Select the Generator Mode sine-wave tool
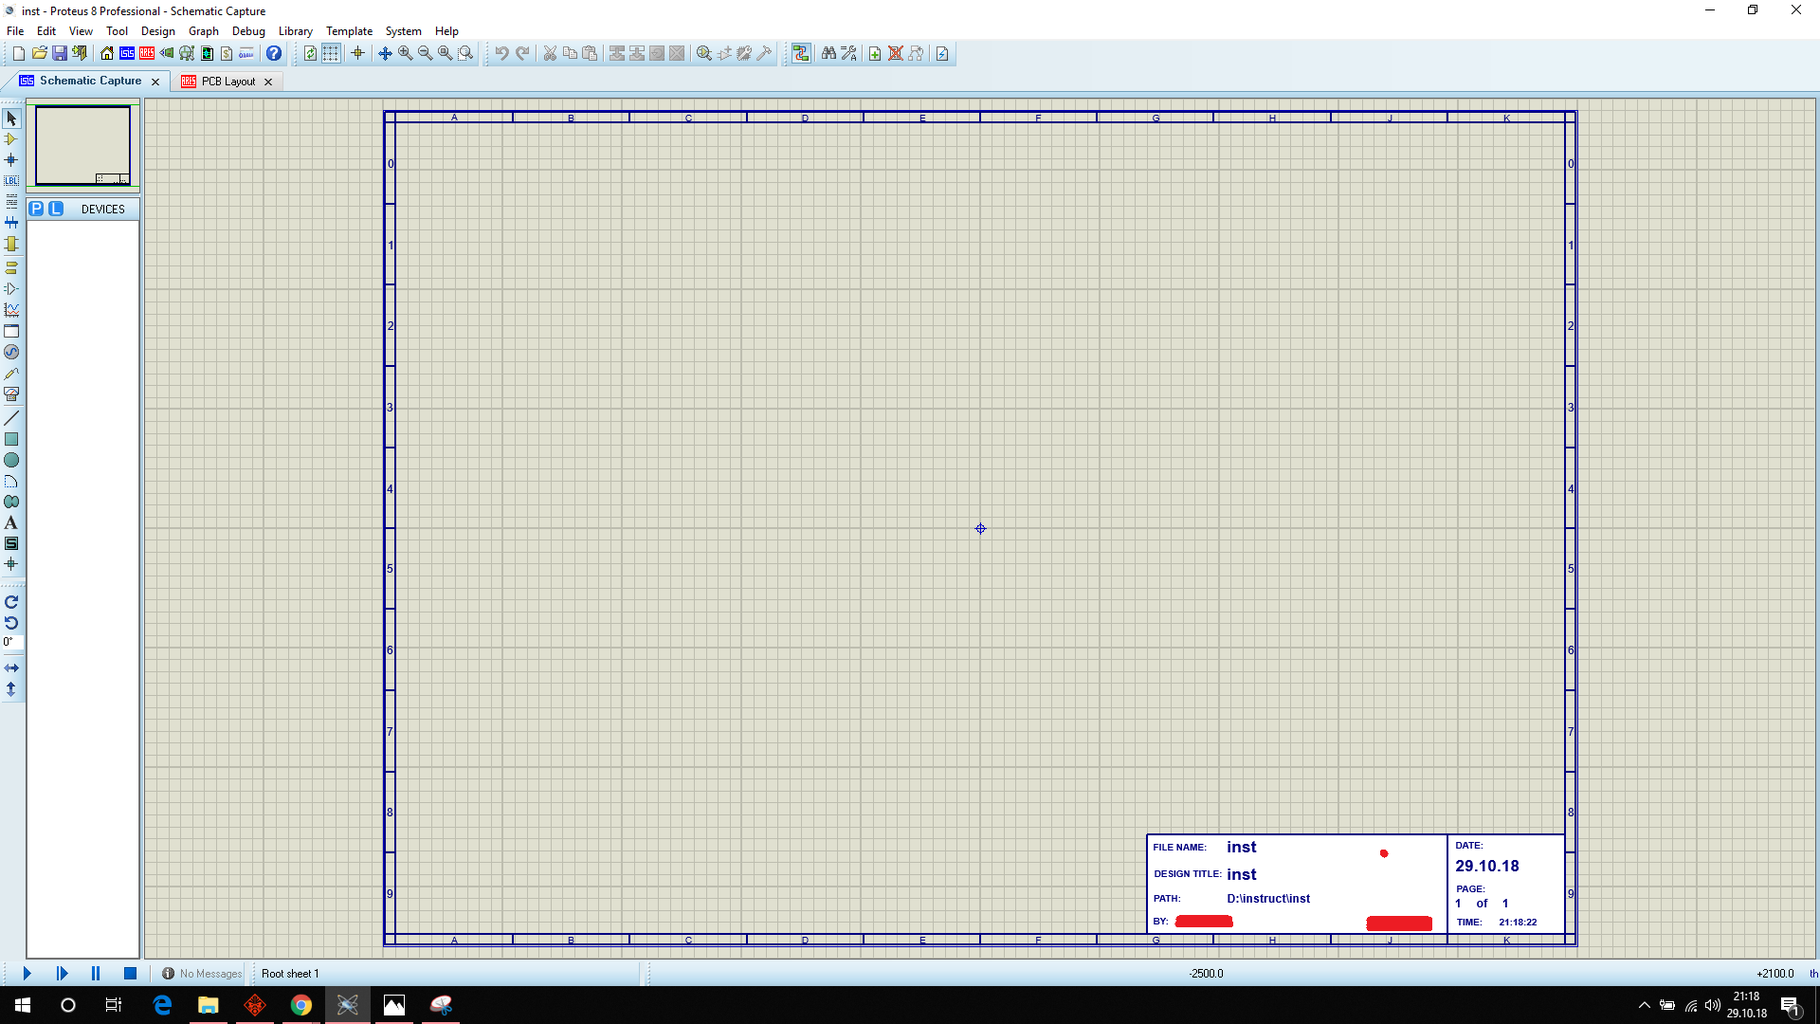This screenshot has width=1820, height=1024. 11,352
